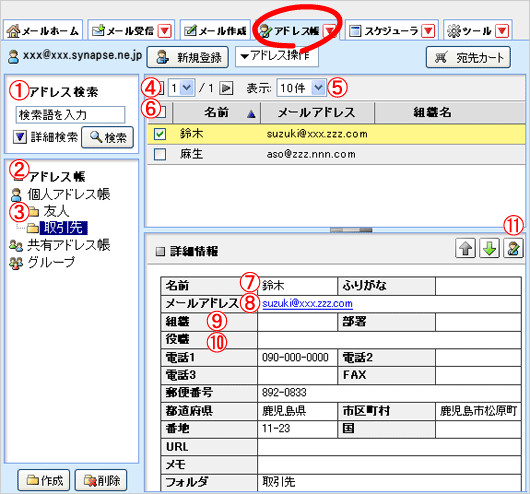Sort by メールアドレス column header
The width and height of the screenshot is (530, 494).
point(317,113)
